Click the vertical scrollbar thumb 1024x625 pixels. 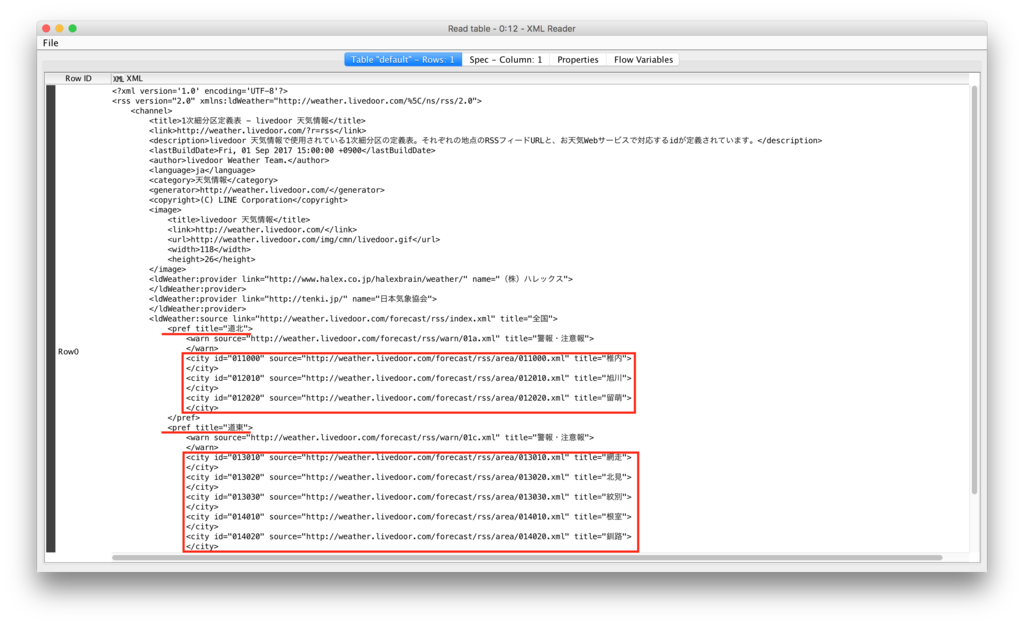click(974, 290)
